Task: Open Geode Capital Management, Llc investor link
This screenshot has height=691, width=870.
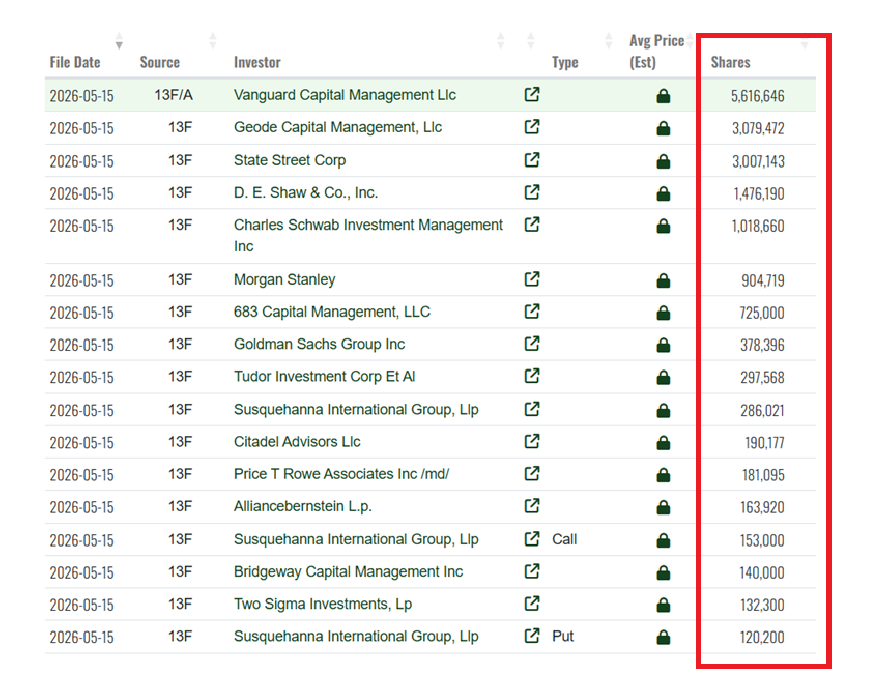Action: (x=338, y=127)
